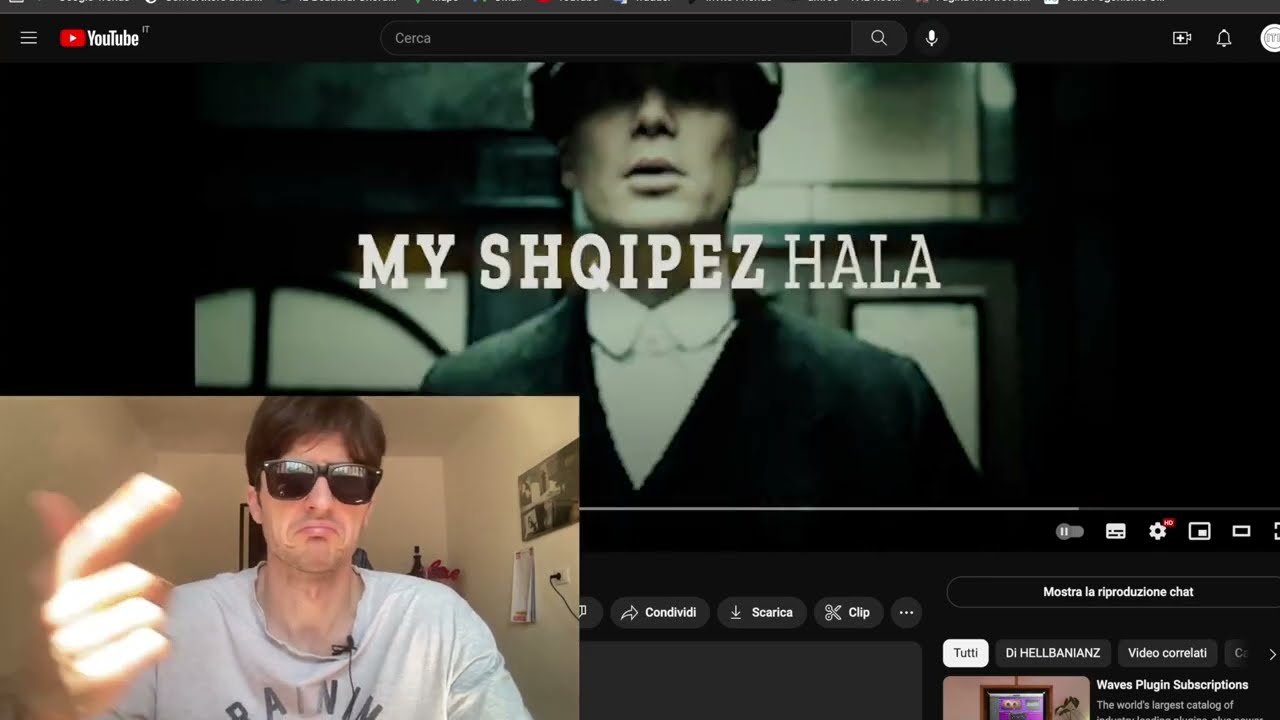The width and height of the screenshot is (1280, 720).
Task: Select the Di HELLBANIANZ filter chip
Action: point(1053,653)
